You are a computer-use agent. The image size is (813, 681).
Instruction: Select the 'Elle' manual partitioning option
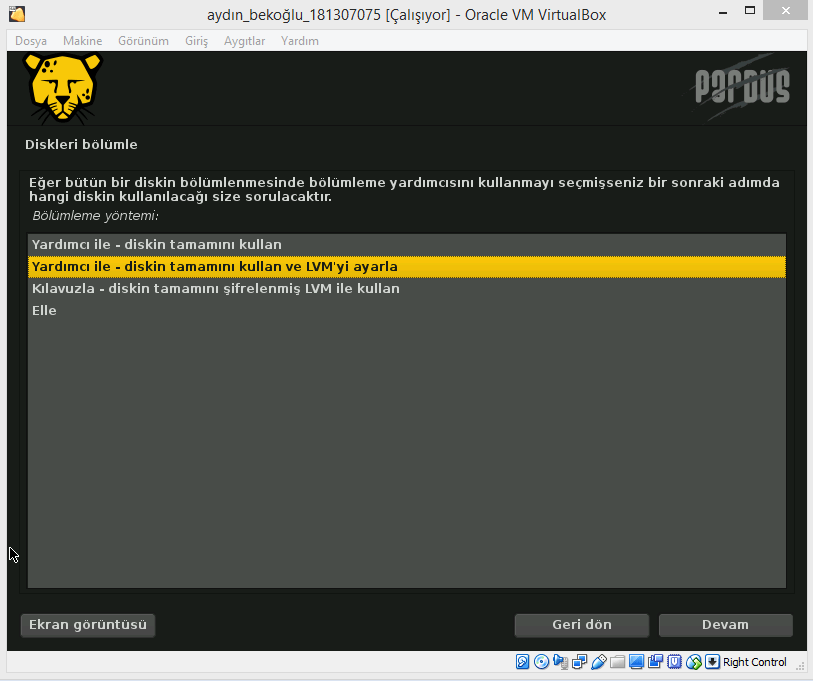pyautogui.click(x=406, y=310)
